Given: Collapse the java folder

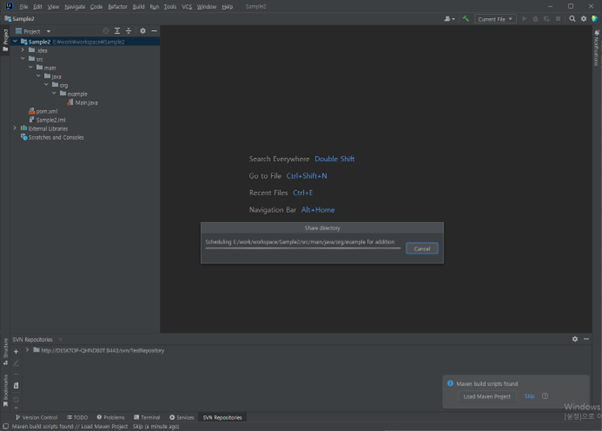Looking at the screenshot, I should 38,76.
